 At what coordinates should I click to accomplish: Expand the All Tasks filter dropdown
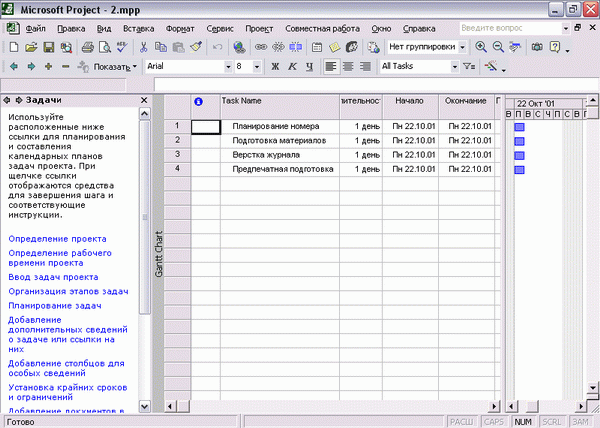(x=455, y=67)
